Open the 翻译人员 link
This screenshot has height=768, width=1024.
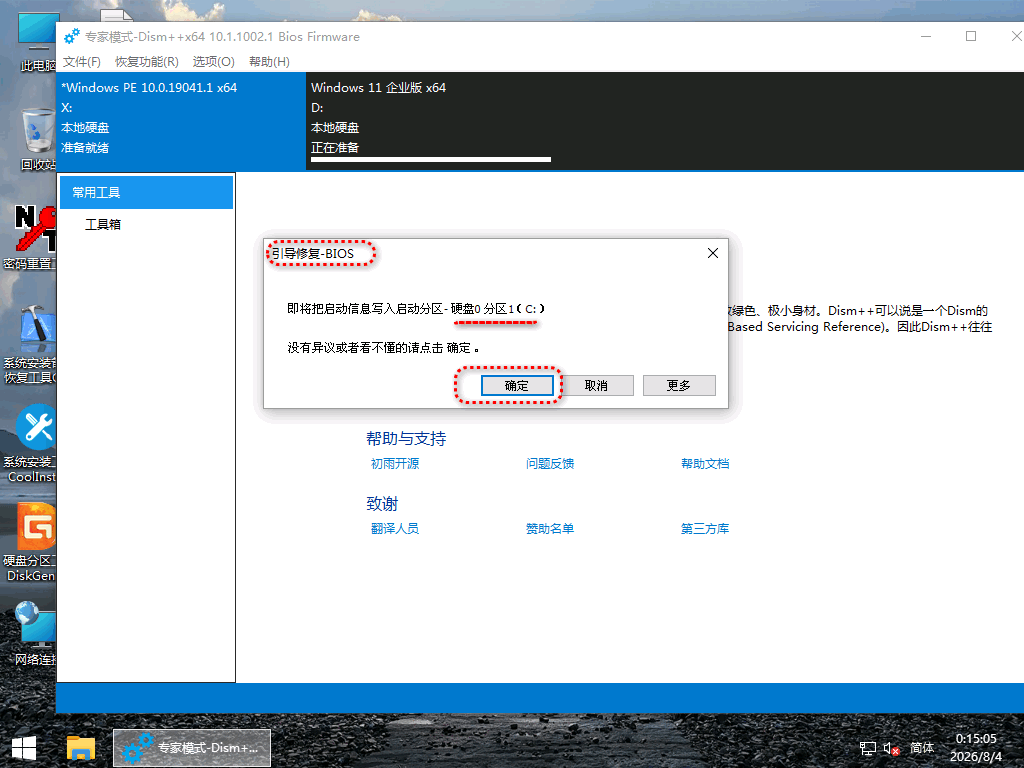tap(395, 528)
